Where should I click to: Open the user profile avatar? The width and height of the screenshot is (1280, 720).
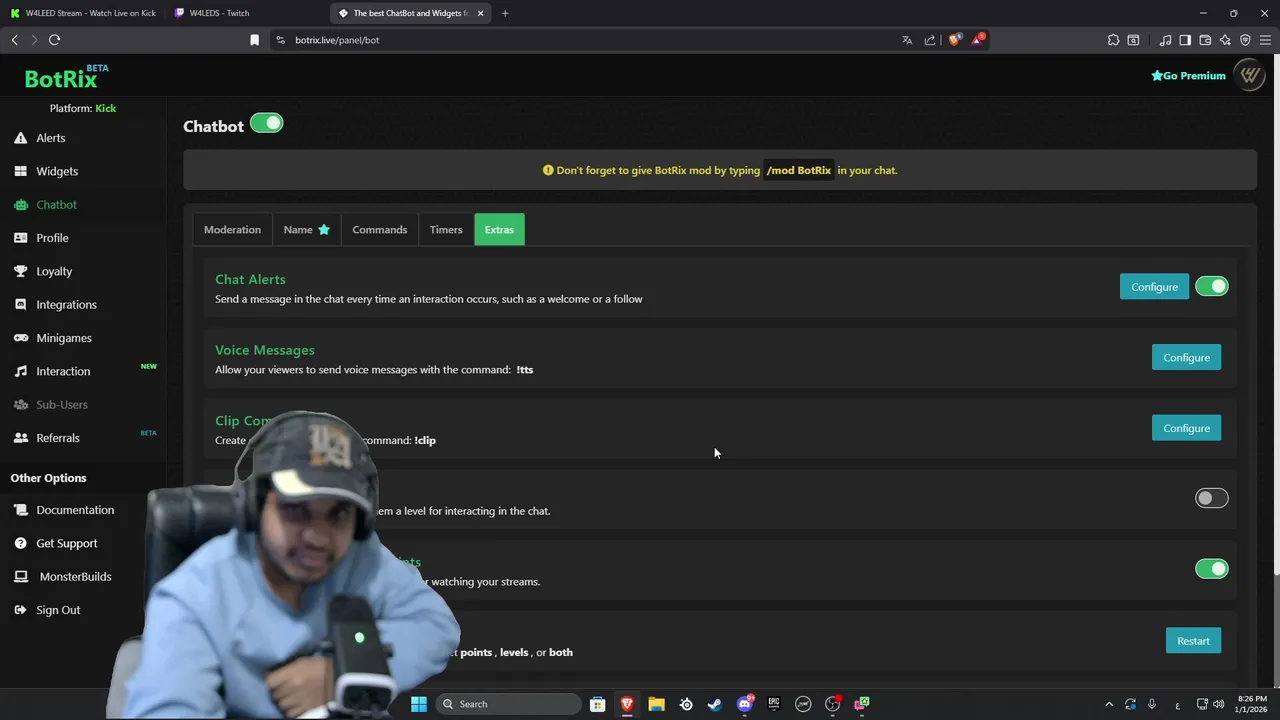pos(1250,75)
